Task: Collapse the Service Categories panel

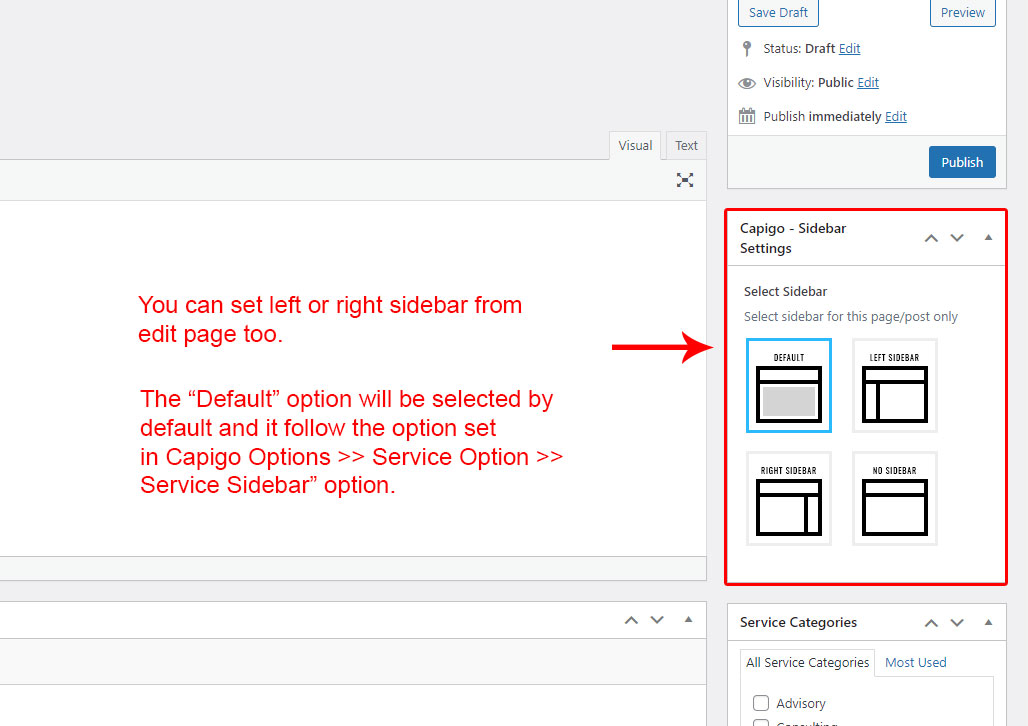Action: point(988,622)
